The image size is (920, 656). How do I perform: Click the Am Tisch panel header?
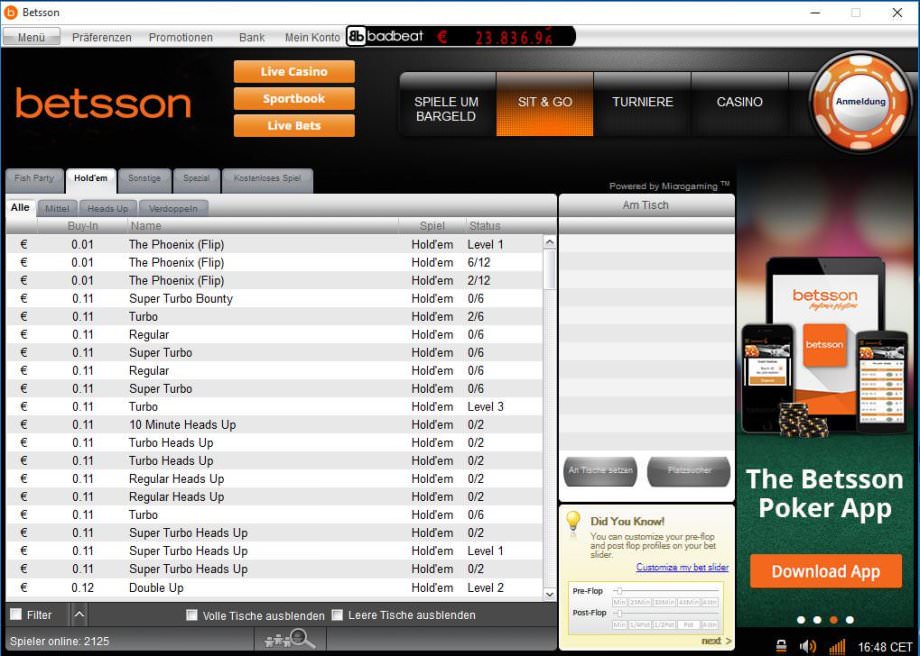[646, 205]
